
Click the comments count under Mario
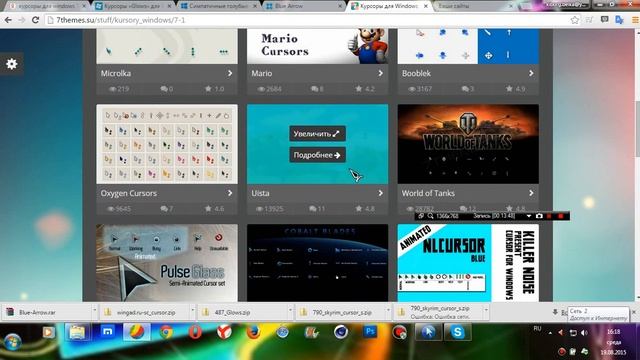[317, 89]
